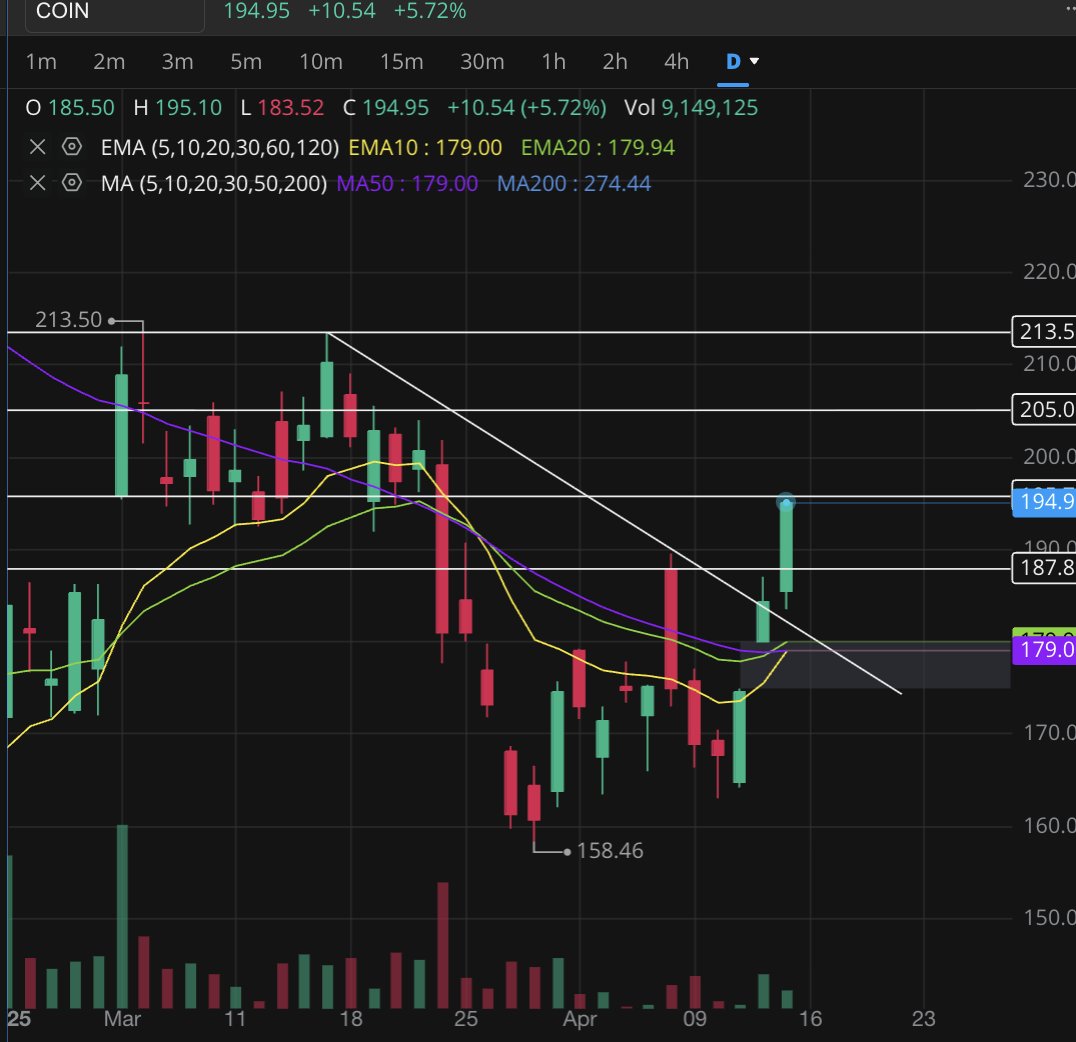Select the 1h timeframe
The image size is (1076, 1042).
[x=553, y=62]
